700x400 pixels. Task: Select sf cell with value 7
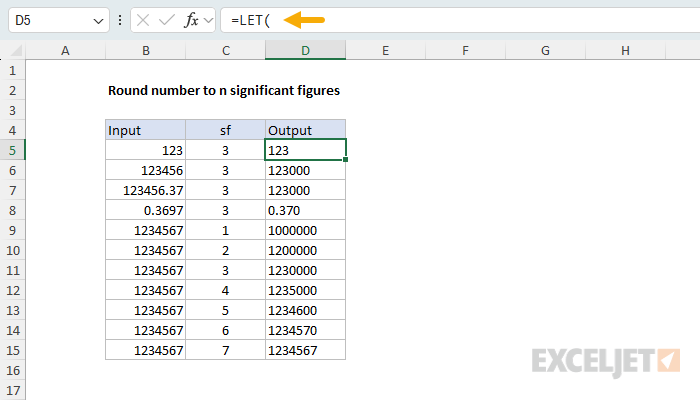click(225, 350)
